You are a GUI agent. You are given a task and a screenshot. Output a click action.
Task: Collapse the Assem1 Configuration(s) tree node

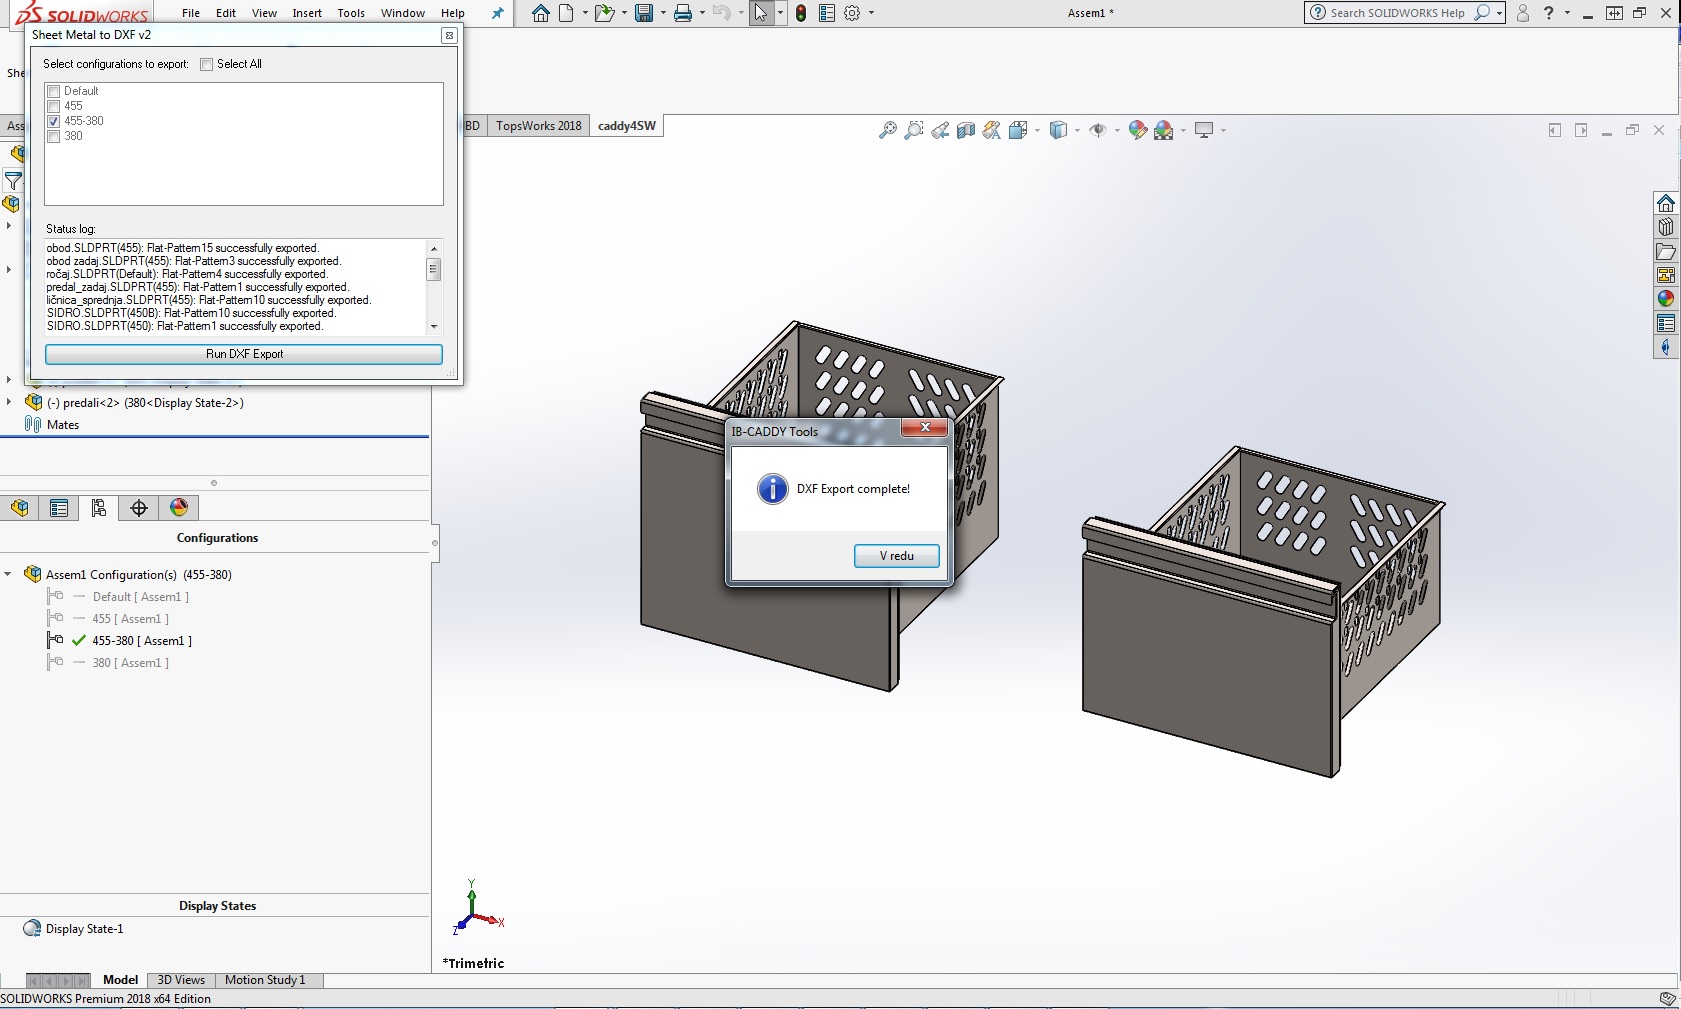[x=9, y=575]
